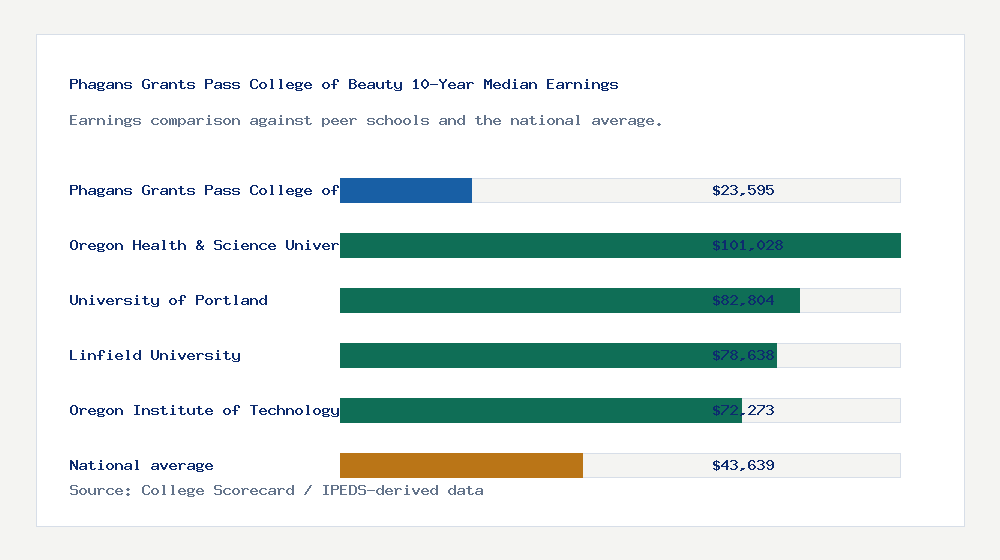Image resolution: width=1000 pixels, height=560 pixels.
Task: Click the orange National average bar
Action: tap(461, 466)
